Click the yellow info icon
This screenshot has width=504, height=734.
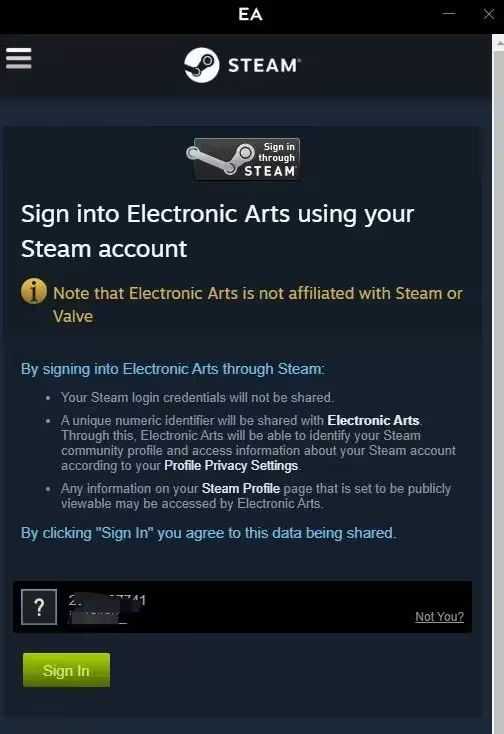(34, 291)
